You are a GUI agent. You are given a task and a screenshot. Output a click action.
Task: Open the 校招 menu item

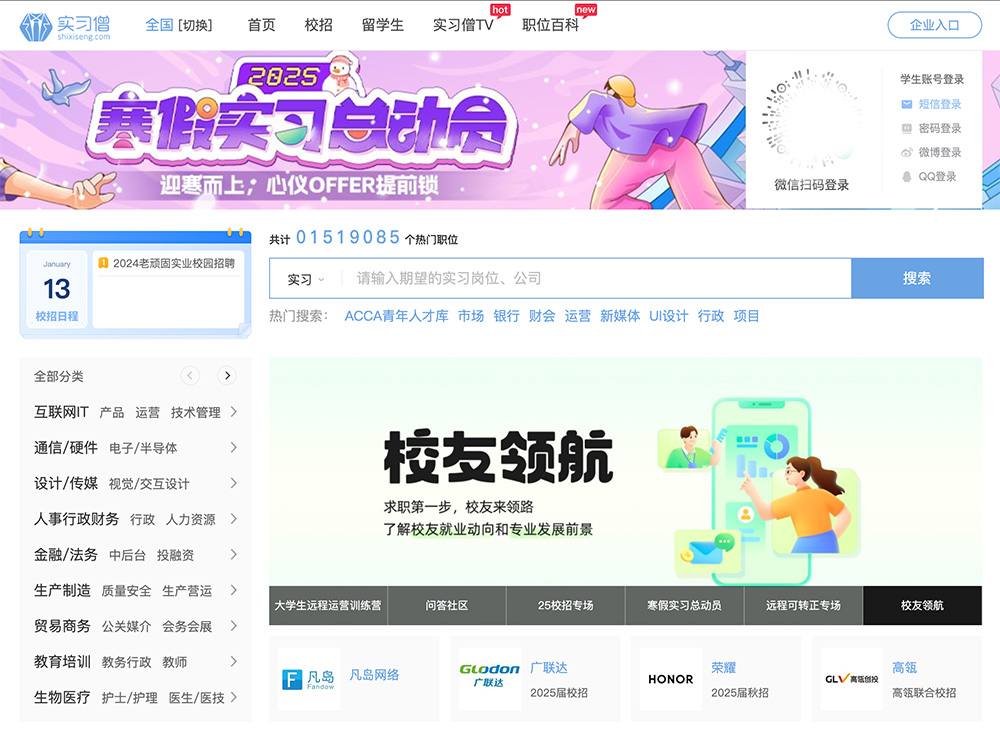(x=319, y=24)
